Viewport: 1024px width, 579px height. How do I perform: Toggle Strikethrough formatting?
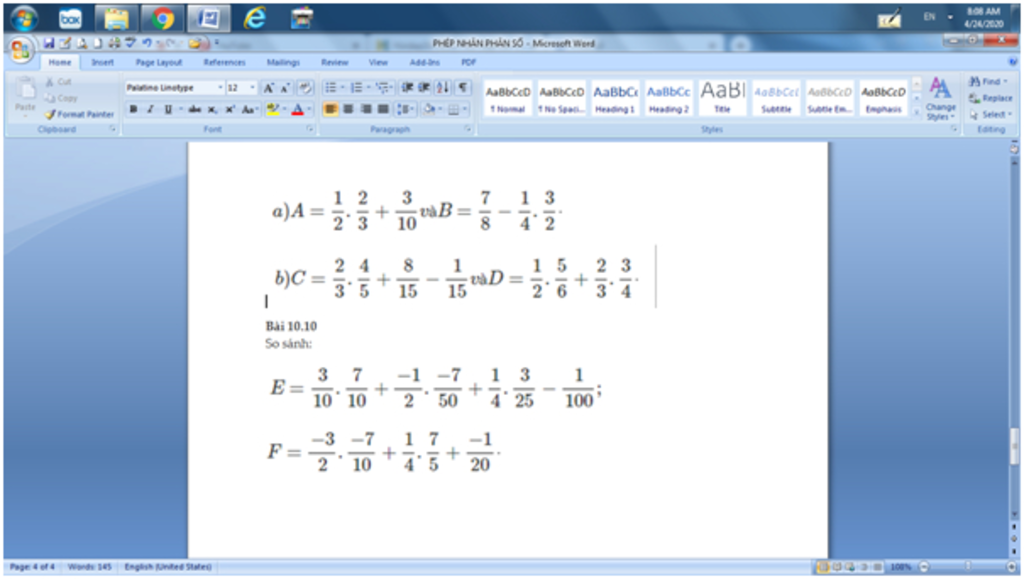[195, 109]
